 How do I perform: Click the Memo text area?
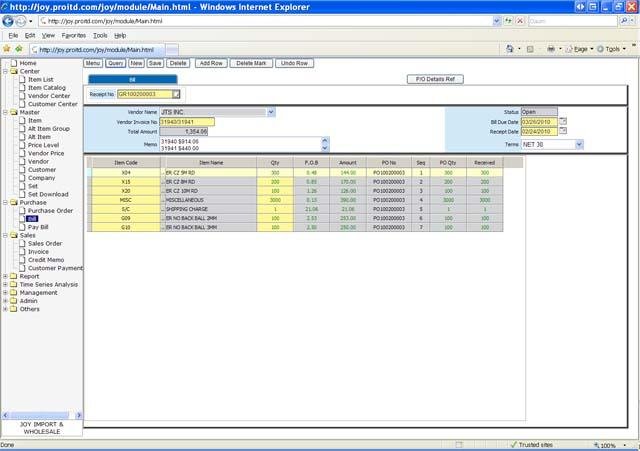241,144
